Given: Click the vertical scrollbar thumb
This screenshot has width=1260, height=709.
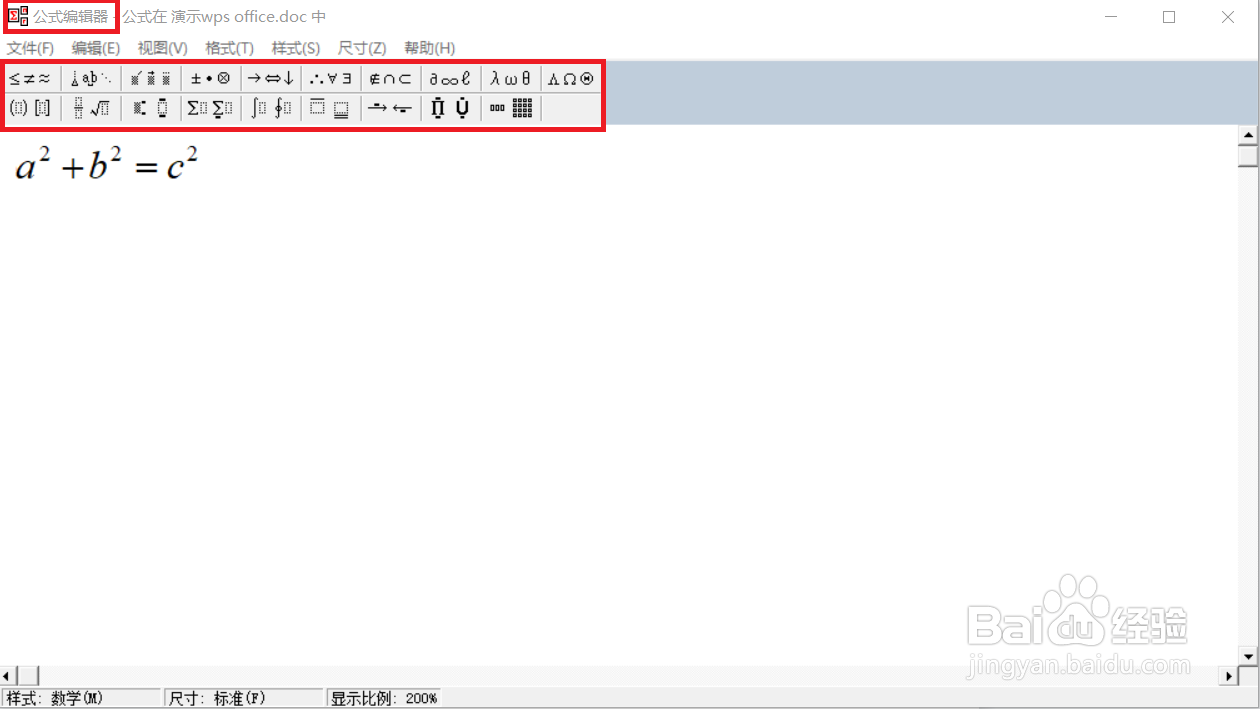Looking at the screenshot, I should click(1248, 156).
